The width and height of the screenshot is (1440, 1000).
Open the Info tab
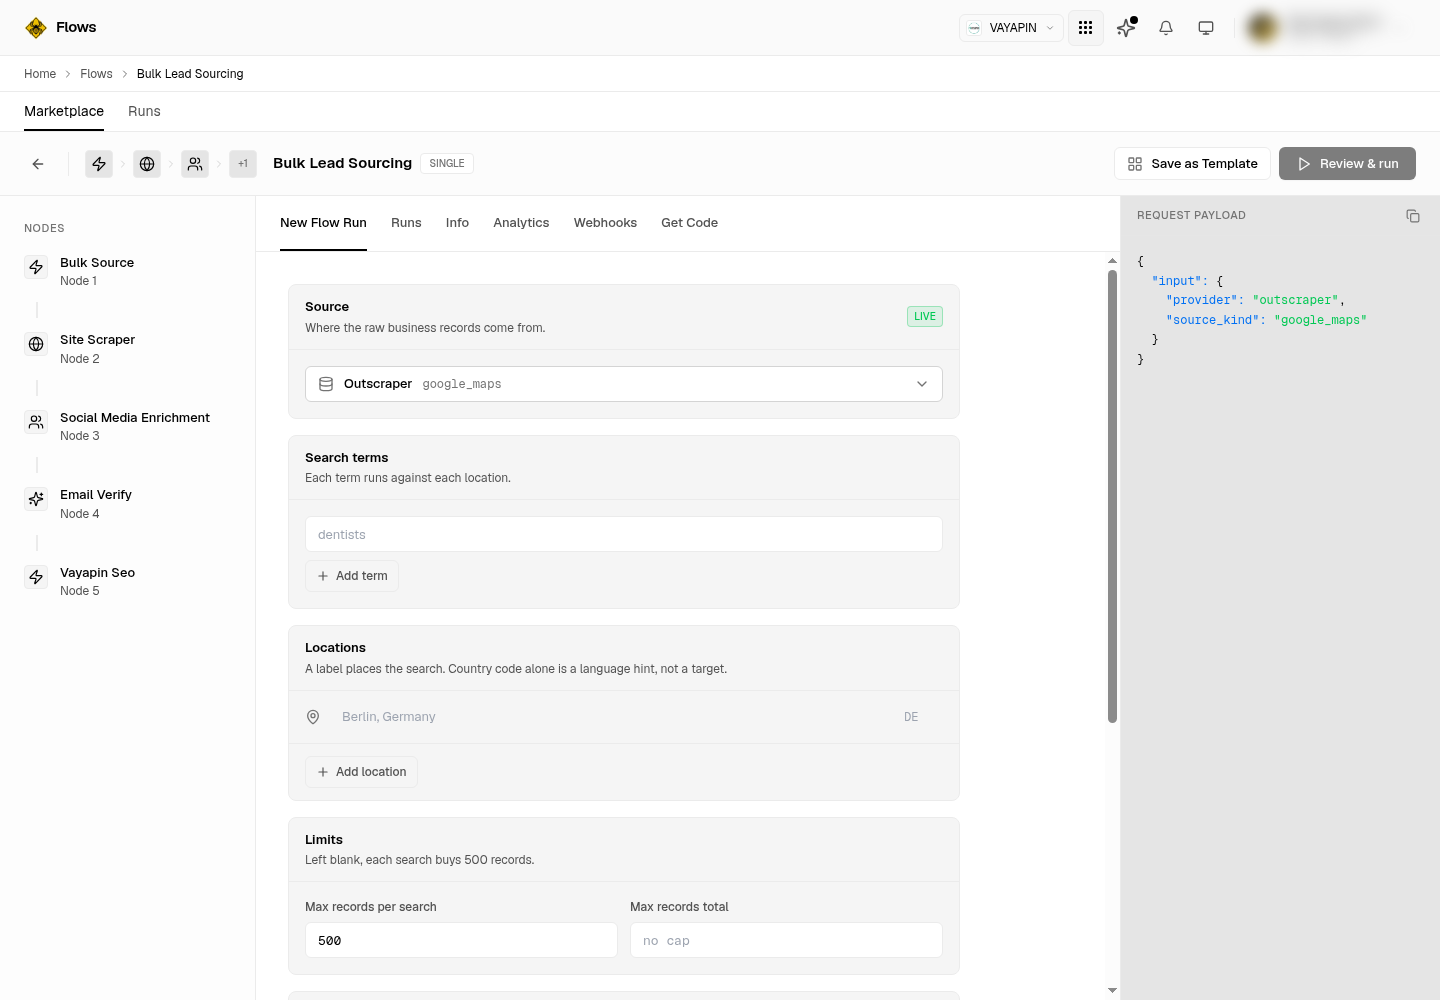[x=457, y=223]
